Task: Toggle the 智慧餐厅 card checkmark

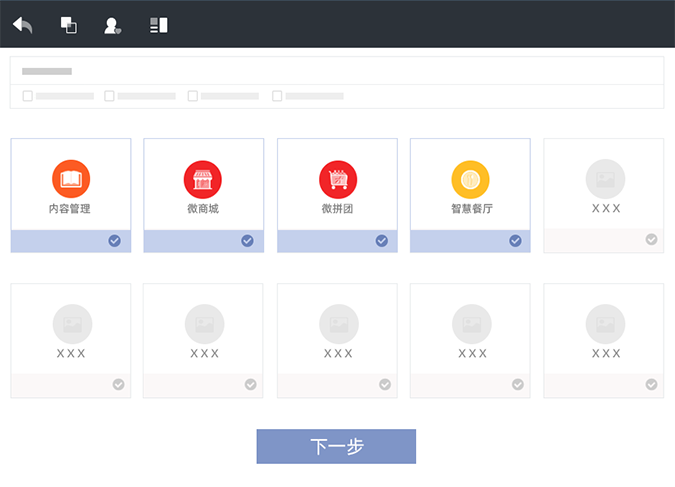Action: coord(515,241)
